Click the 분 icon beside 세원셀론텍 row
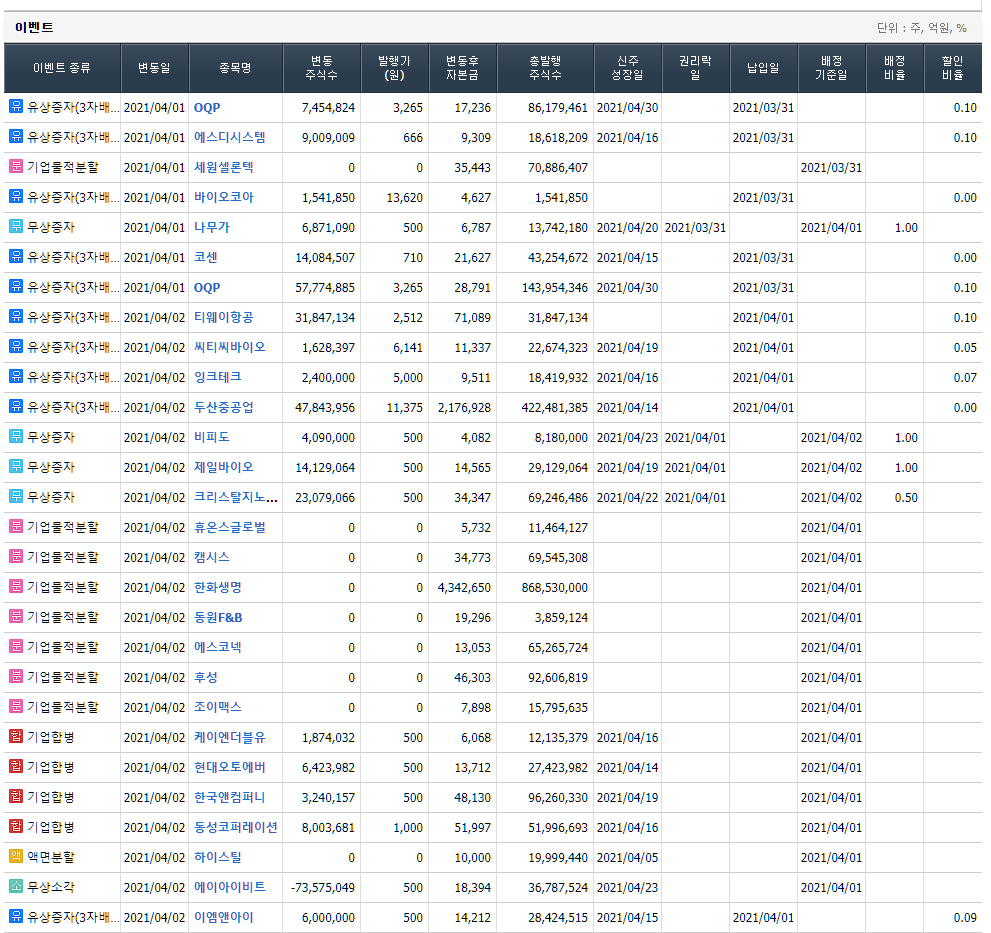Viewport: 991px width, 933px height. click(x=16, y=166)
